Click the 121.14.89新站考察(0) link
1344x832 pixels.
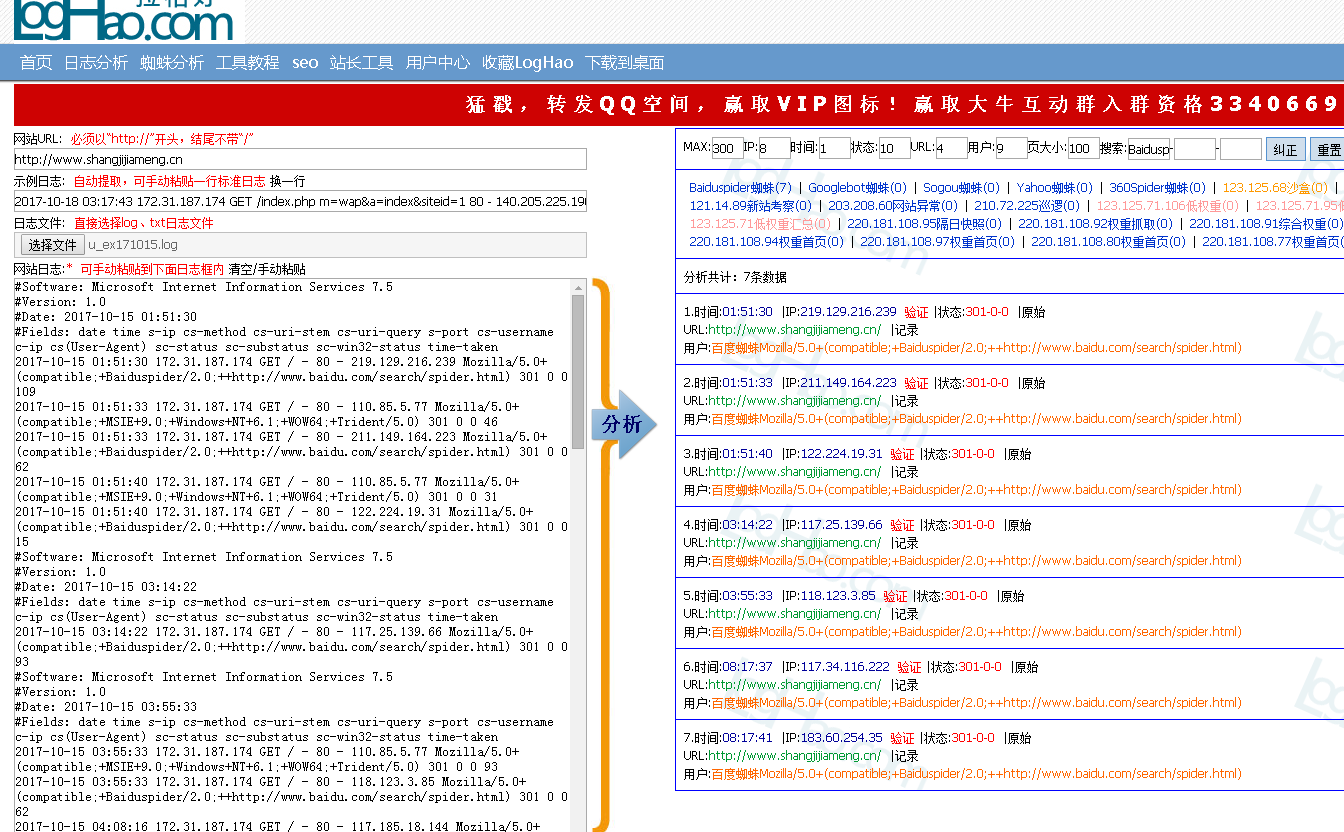pos(750,205)
